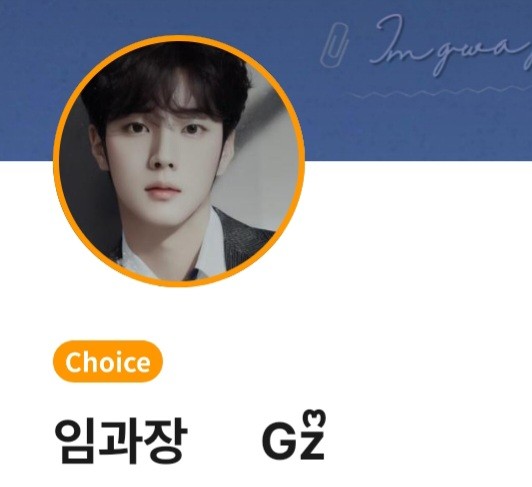Tap the 장 character of the name

[166, 441]
